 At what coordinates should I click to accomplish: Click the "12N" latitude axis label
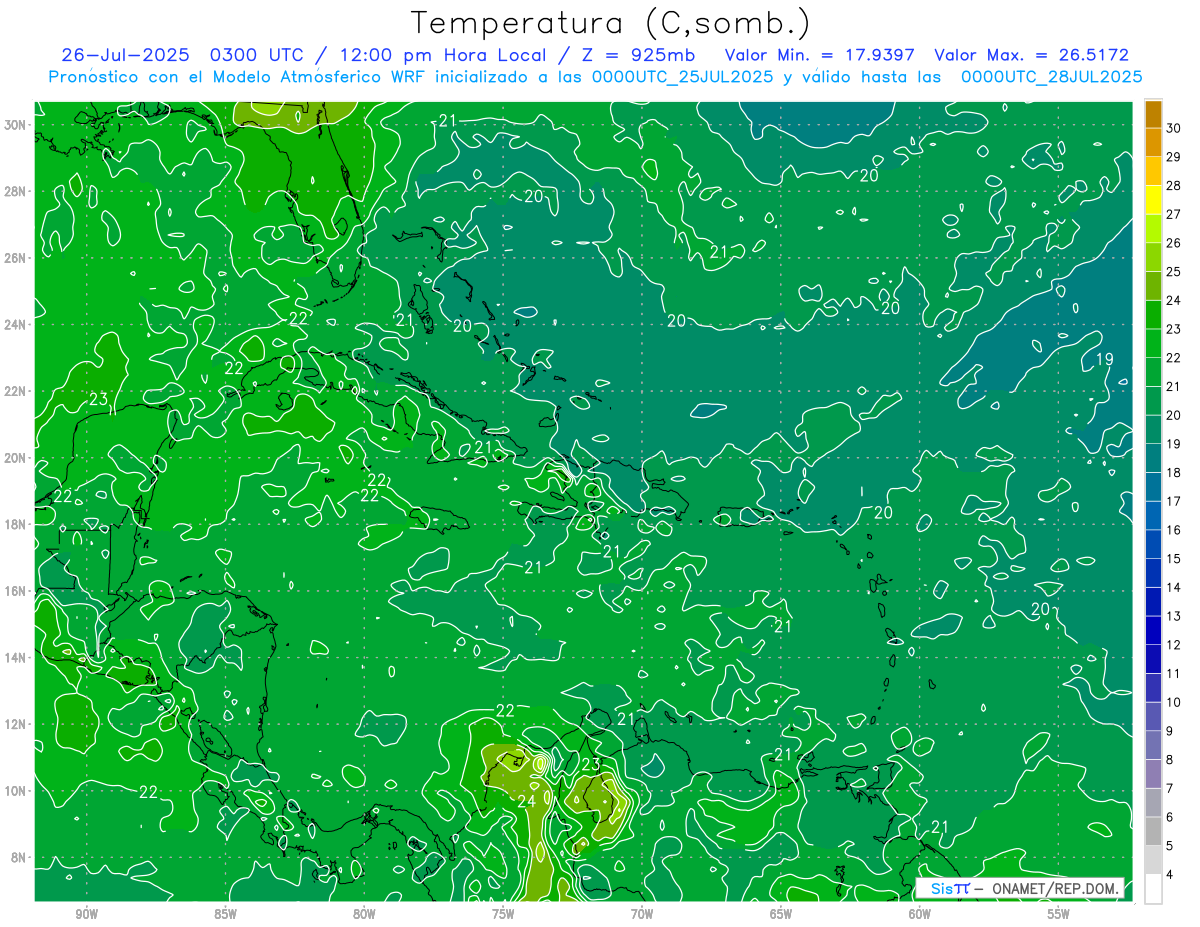[17, 724]
